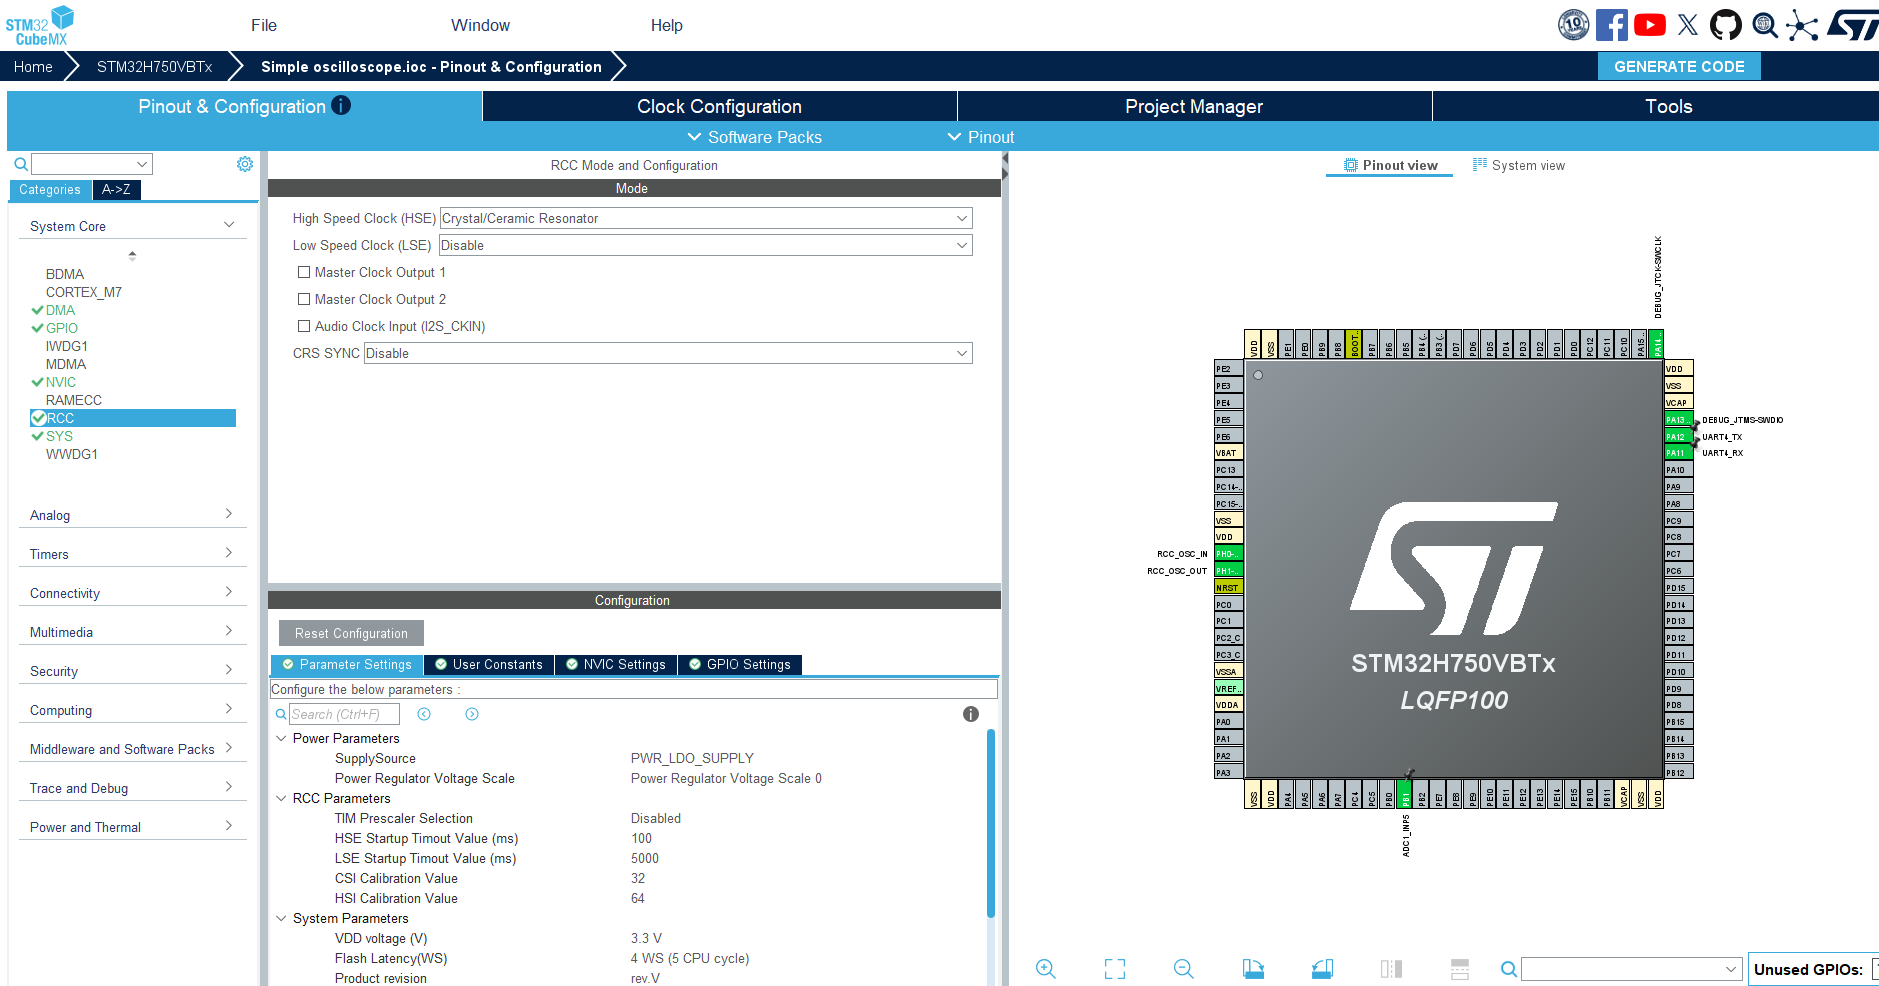Zoom out of the pinout view
The width and height of the screenshot is (1879, 986).
(x=1184, y=968)
